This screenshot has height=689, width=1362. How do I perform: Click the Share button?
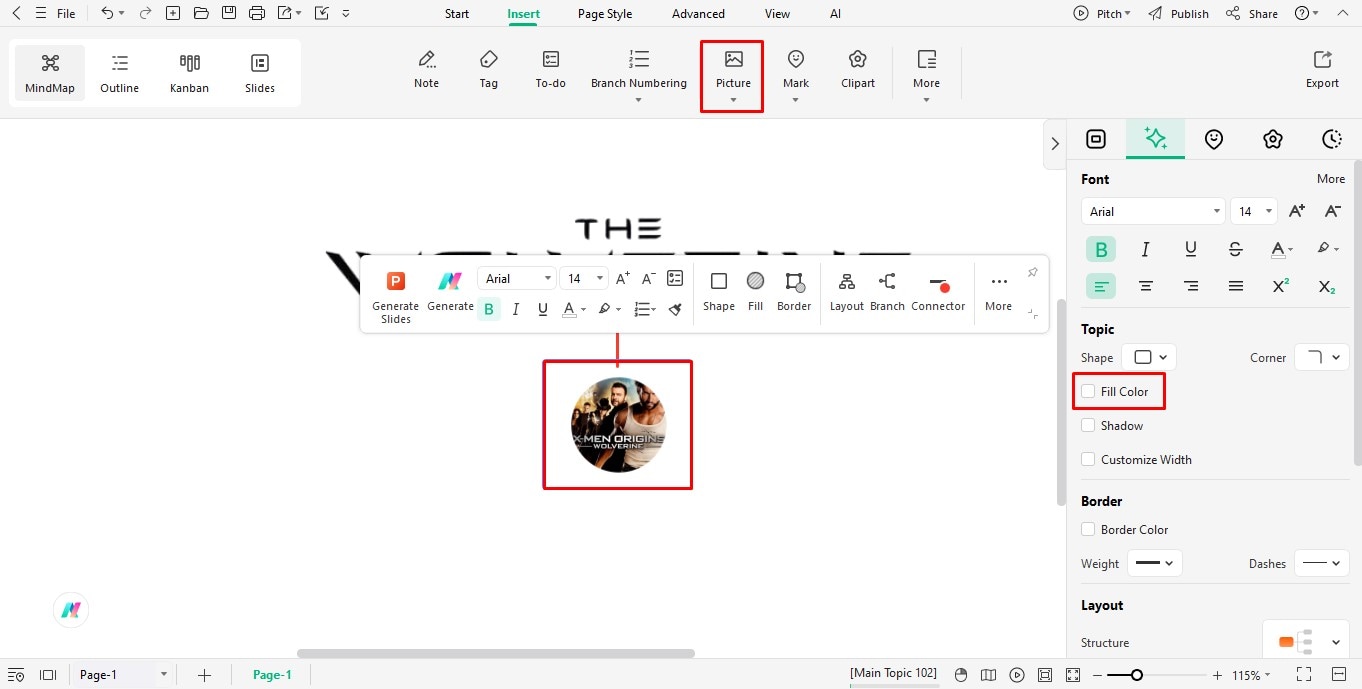(x=1252, y=14)
